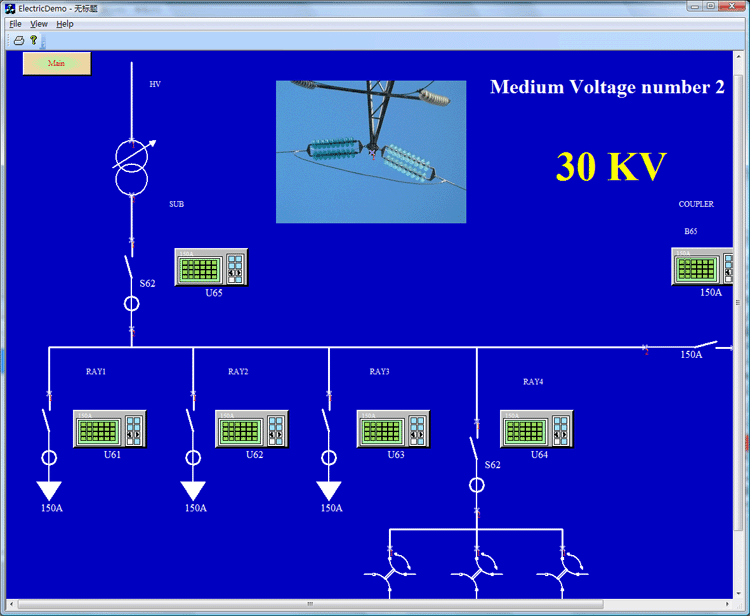
Task: Open the U62 meter panel icon
Action: [252, 429]
